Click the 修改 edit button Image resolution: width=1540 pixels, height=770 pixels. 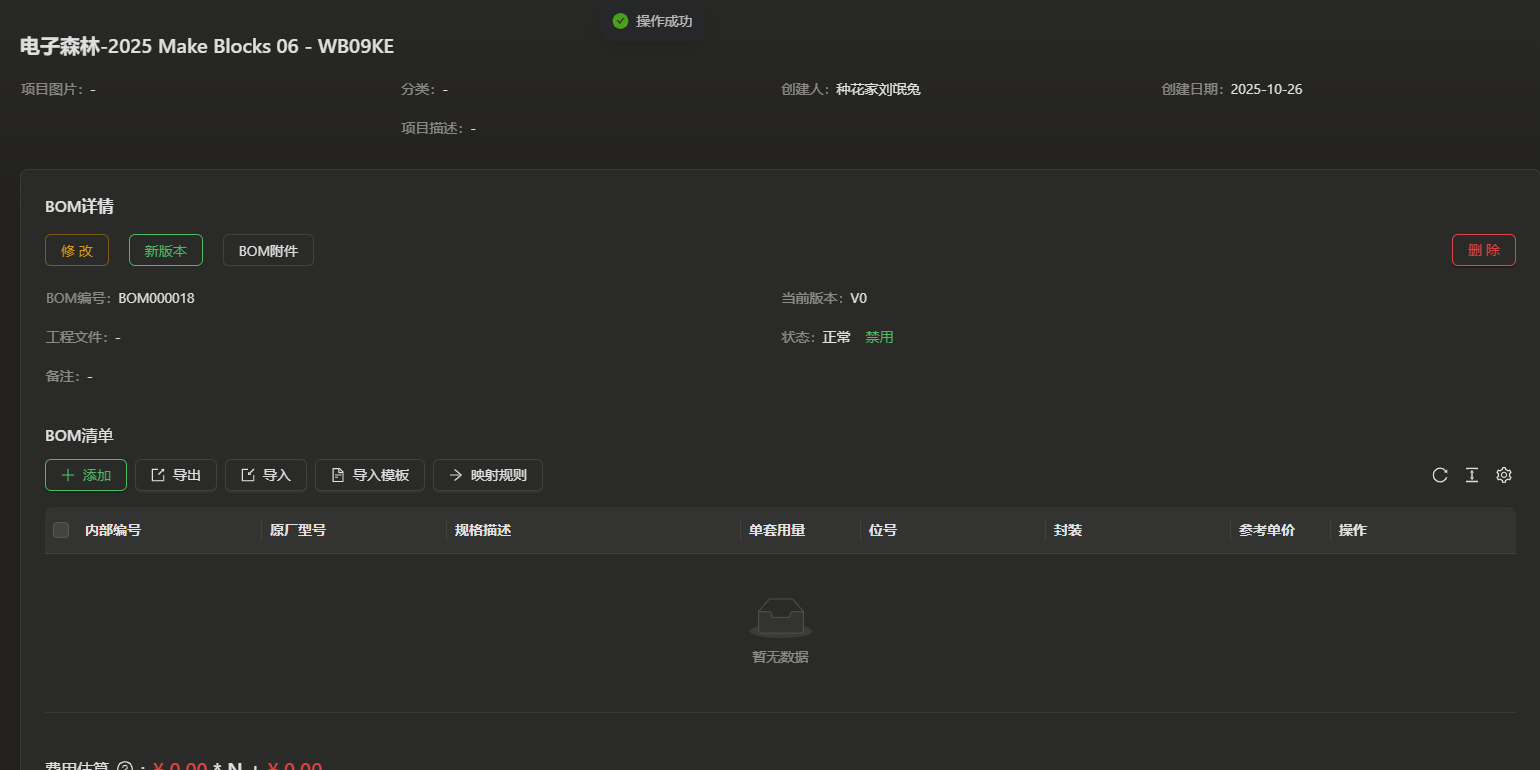[77, 250]
